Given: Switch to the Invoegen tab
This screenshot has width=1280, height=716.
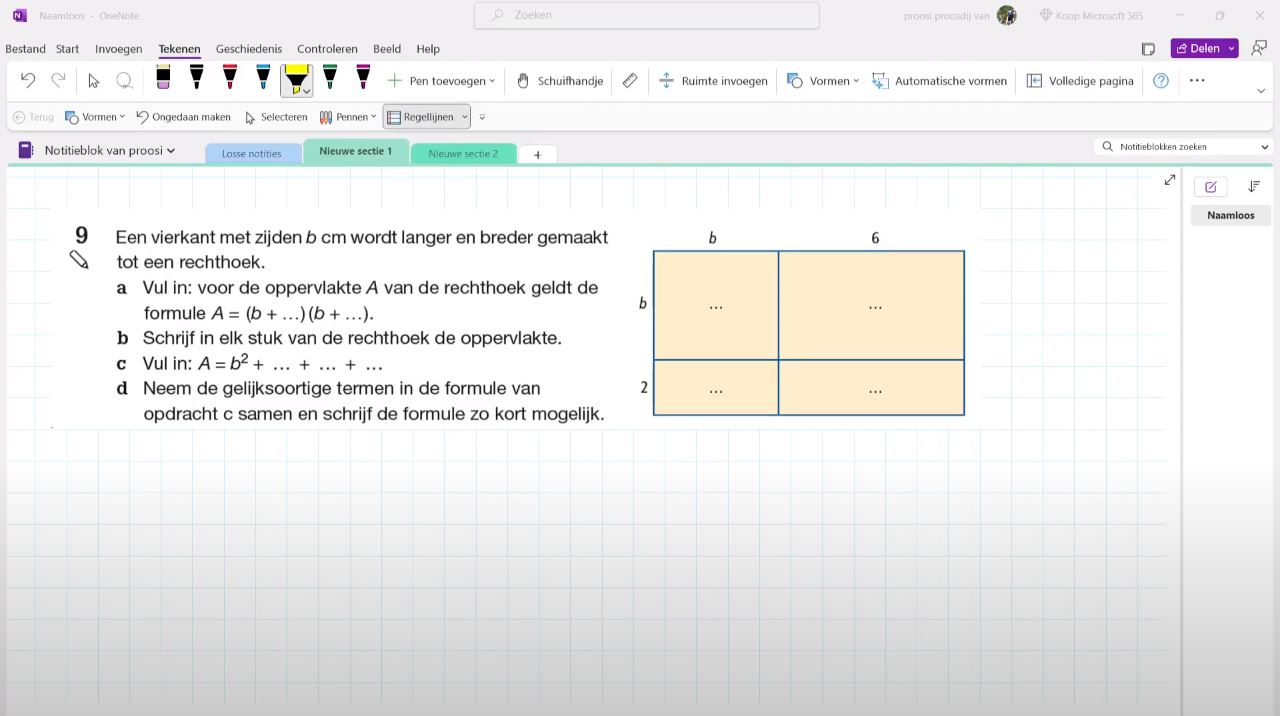Looking at the screenshot, I should 118,49.
